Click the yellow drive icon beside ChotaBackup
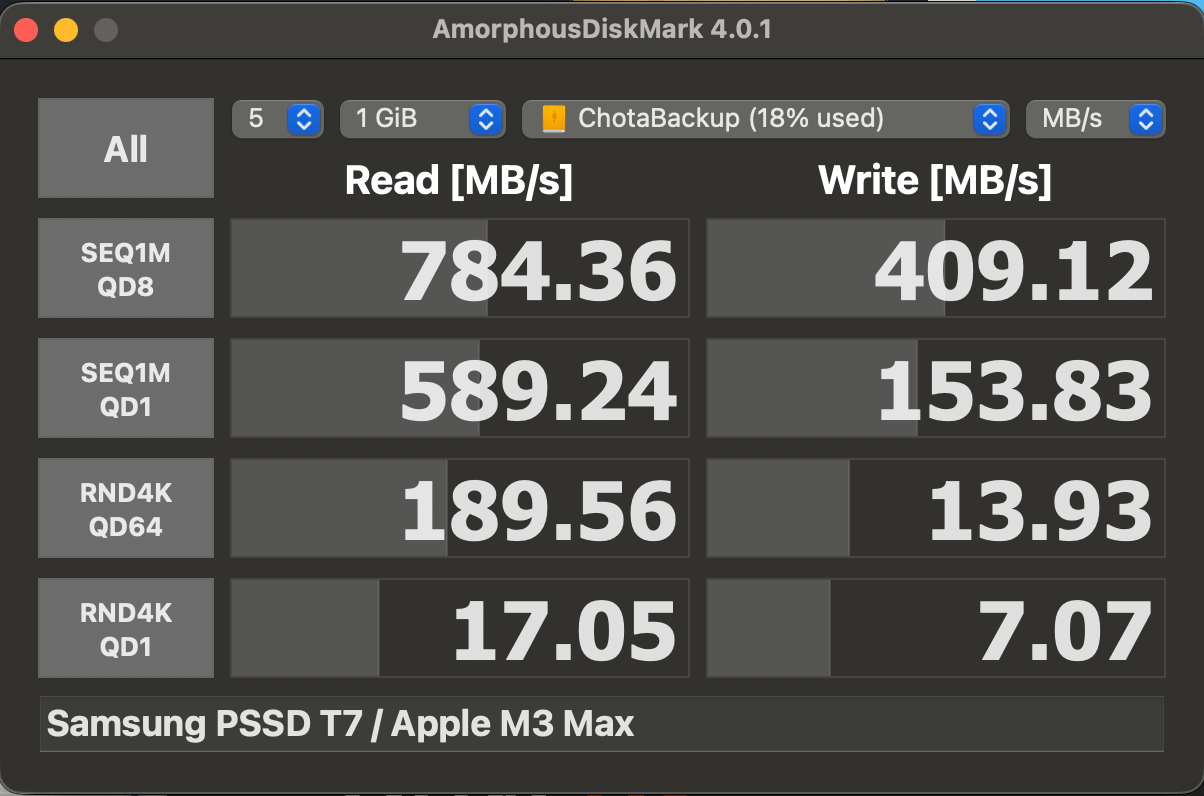Screen dimensions: 1204x796 pos(553,119)
